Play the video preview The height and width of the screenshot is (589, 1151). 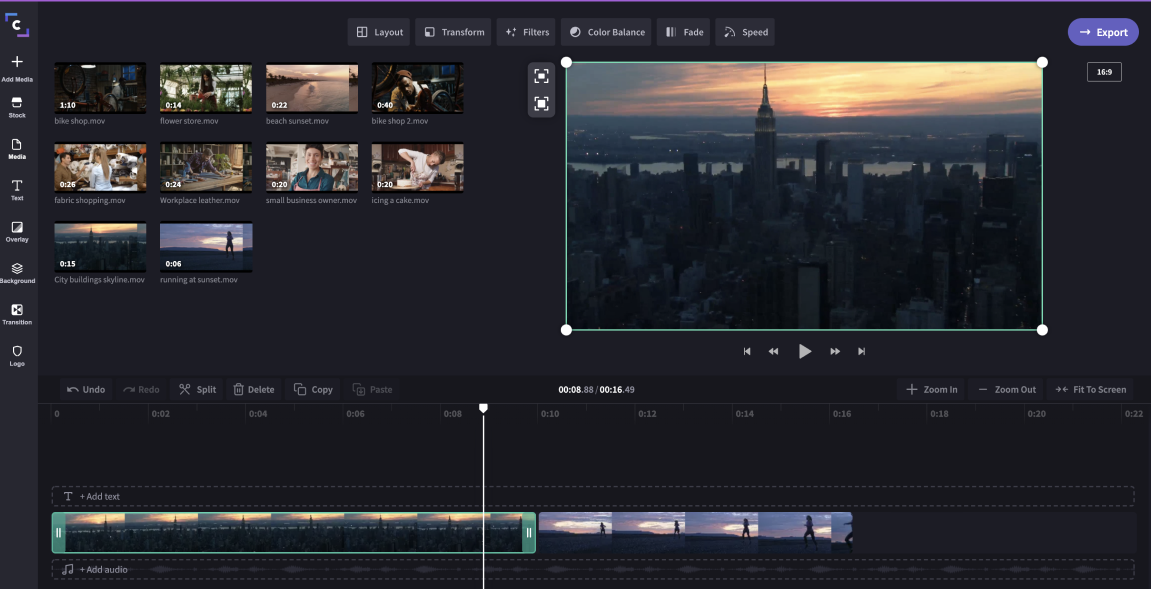pyautogui.click(x=804, y=351)
